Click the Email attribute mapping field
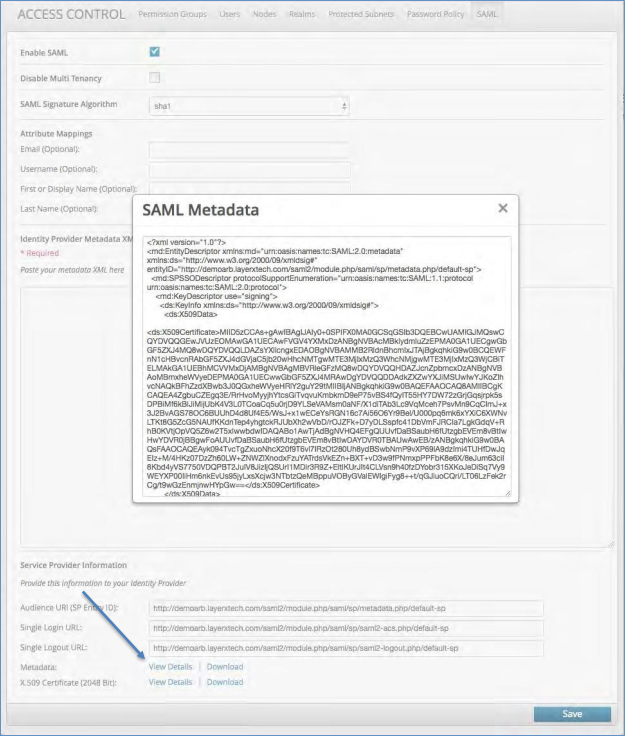Image resolution: width=625 pixels, height=736 pixels. 248,151
